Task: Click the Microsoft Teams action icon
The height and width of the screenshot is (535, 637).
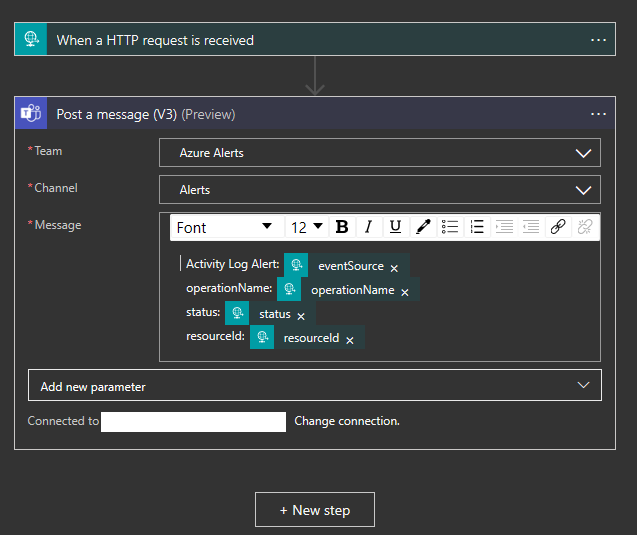Action: click(x=31, y=113)
